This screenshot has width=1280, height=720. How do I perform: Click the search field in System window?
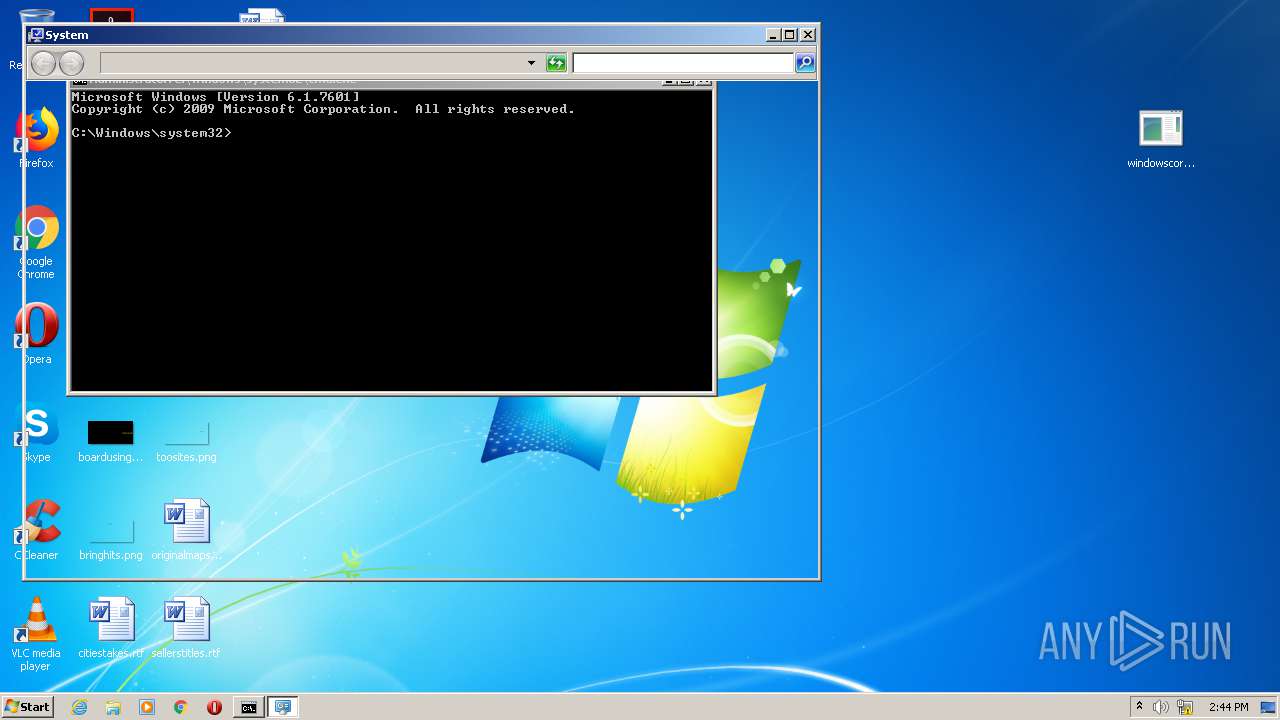(683, 64)
